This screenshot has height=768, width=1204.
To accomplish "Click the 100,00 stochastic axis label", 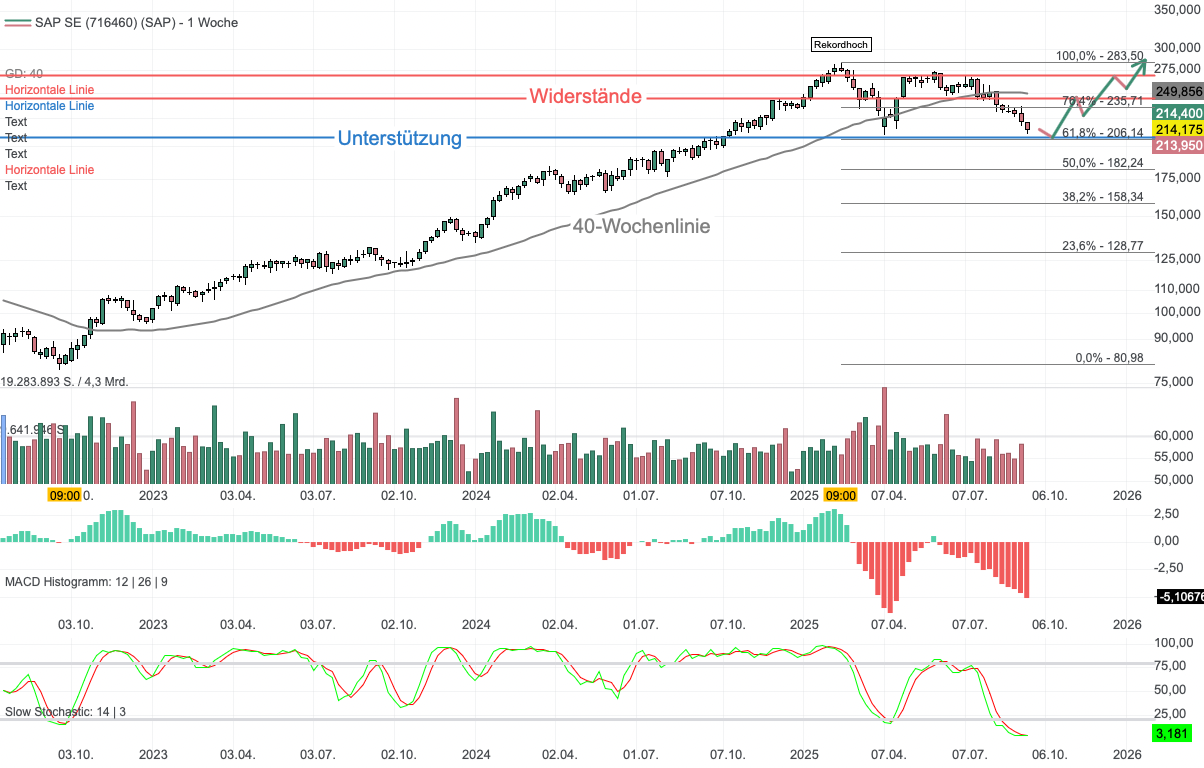I will point(1173,642).
